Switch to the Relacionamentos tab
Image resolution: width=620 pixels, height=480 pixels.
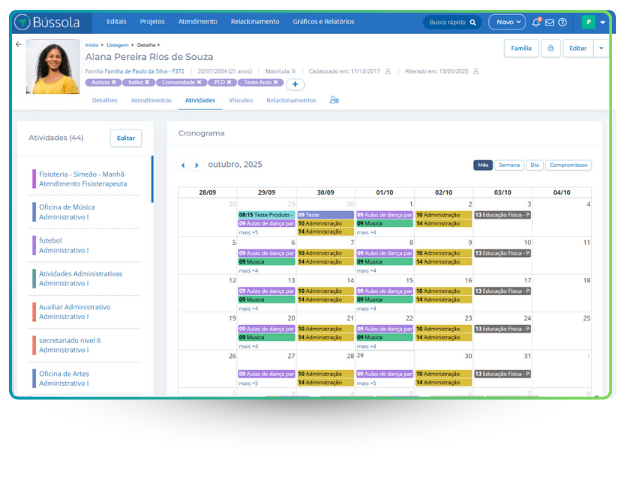[x=291, y=100]
